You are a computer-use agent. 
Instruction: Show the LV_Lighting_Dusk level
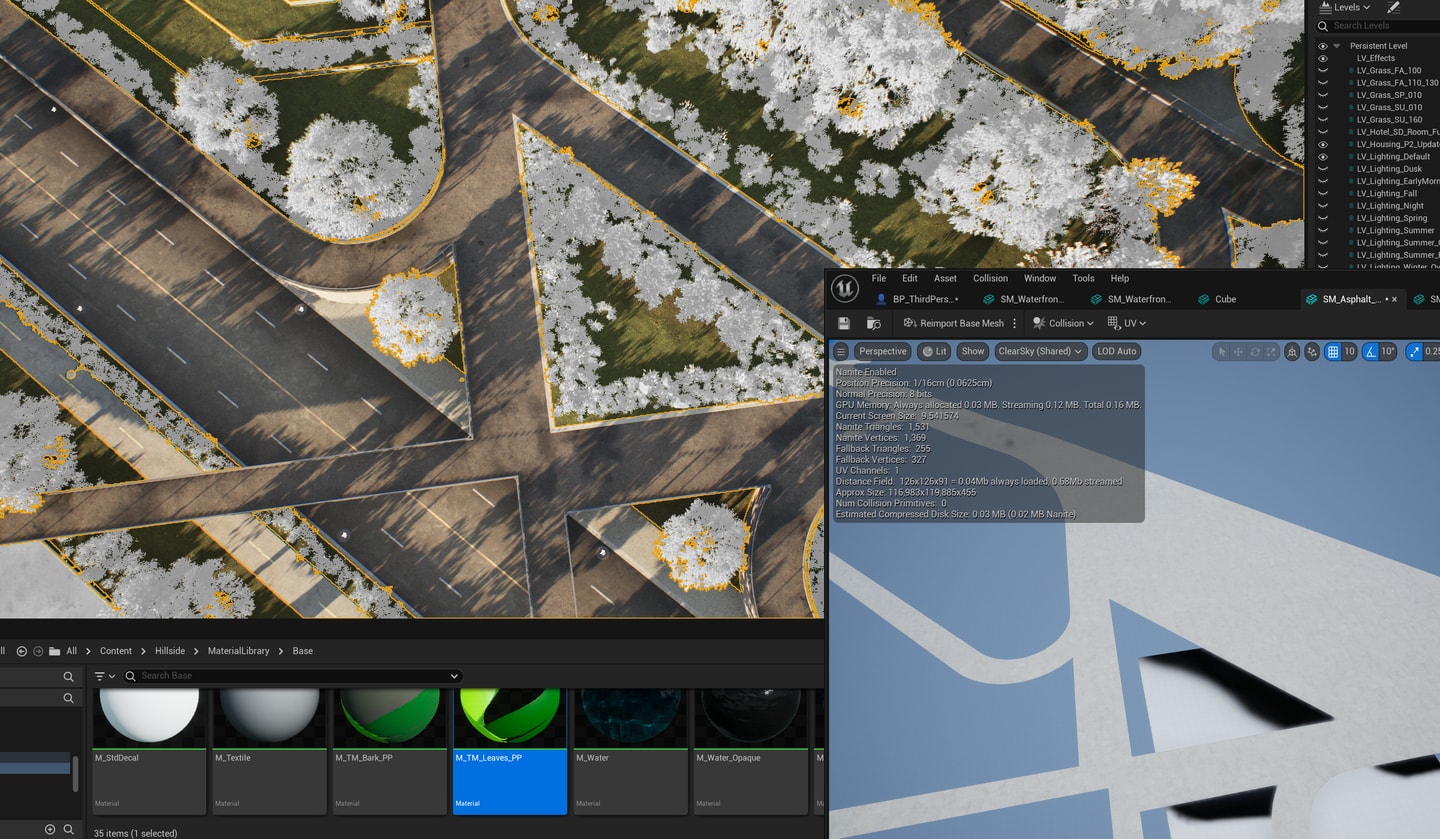[x=1323, y=169]
